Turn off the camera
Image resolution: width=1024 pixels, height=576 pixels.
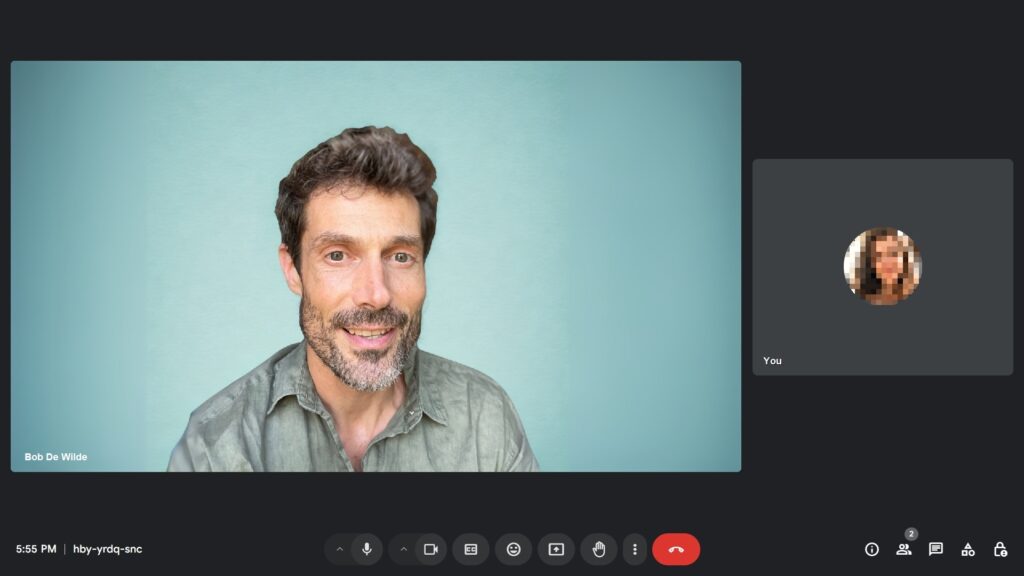pos(431,549)
